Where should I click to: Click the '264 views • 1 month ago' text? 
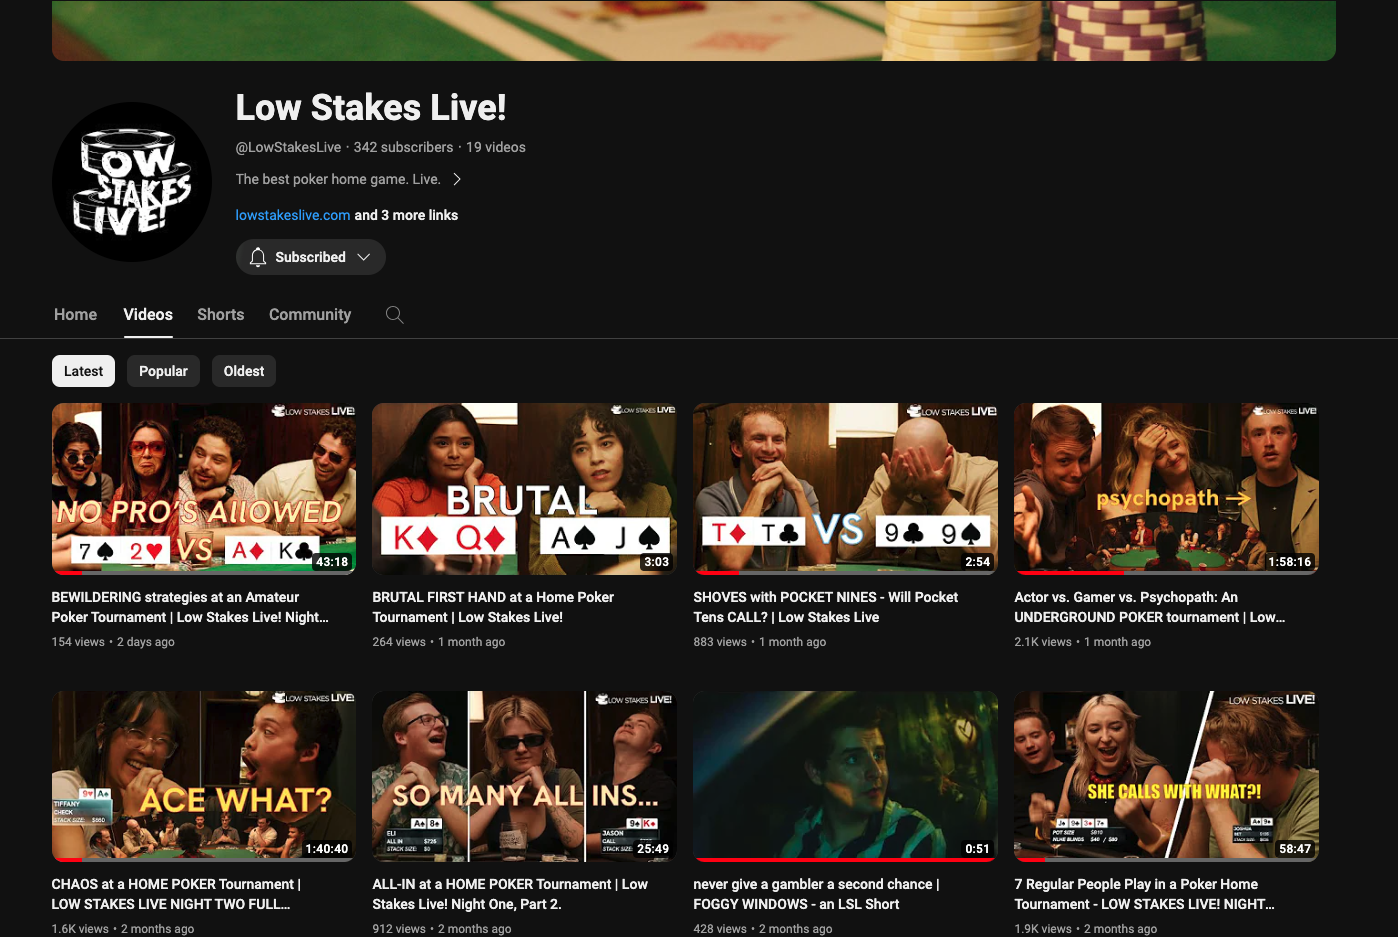point(439,642)
